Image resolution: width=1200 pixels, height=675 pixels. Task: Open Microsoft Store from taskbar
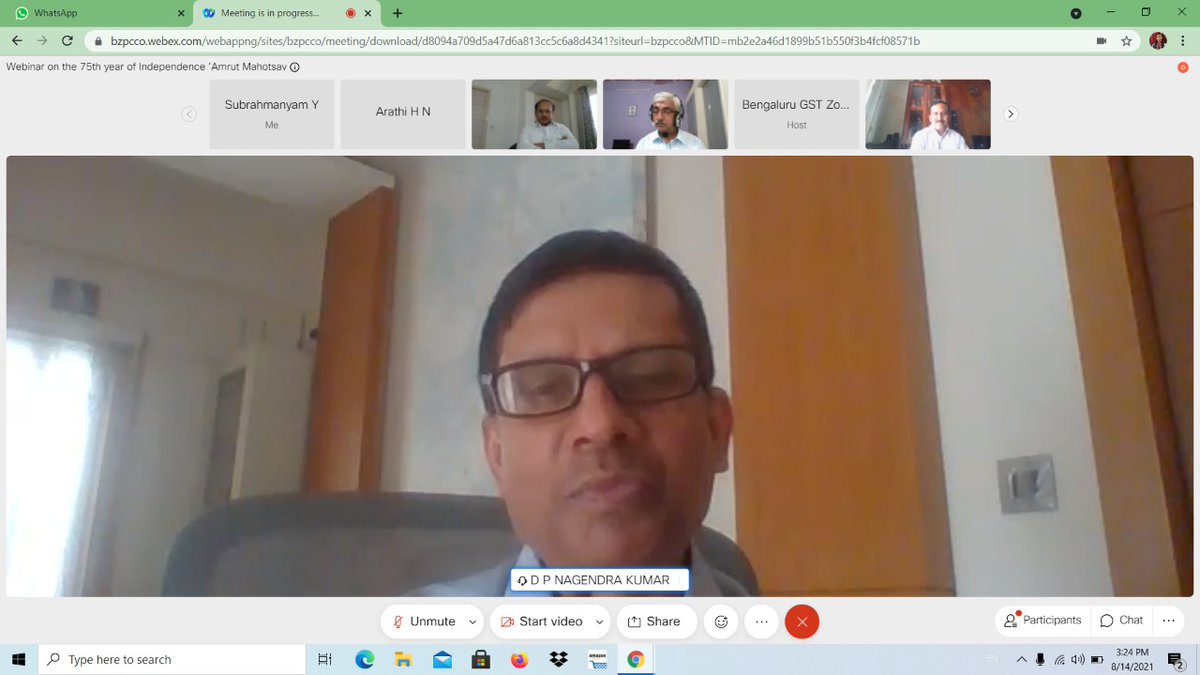480,659
